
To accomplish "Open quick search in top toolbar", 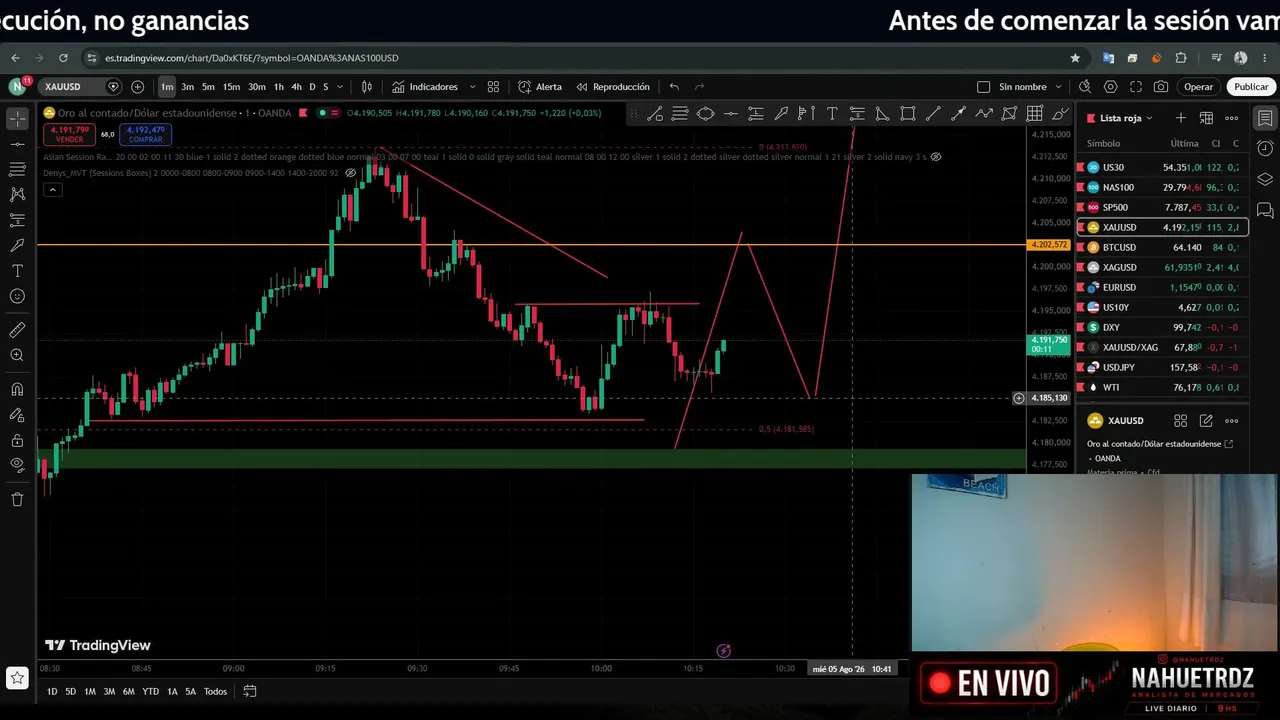I will [1086, 87].
